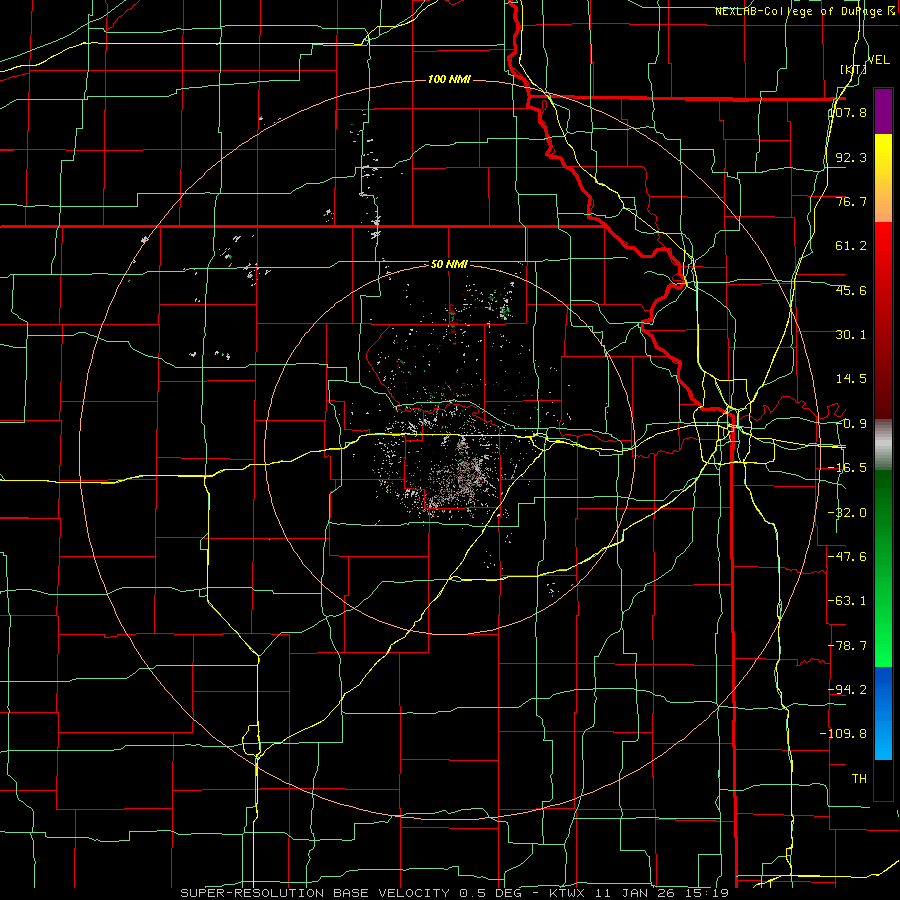The image size is (900, 900).
Task: Click the Super-Resolution Base Velocity caption
Action: coord(455,893)
